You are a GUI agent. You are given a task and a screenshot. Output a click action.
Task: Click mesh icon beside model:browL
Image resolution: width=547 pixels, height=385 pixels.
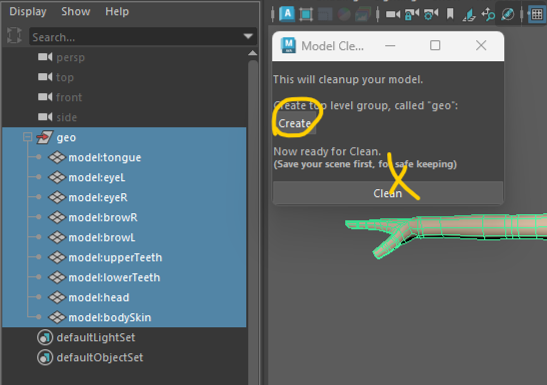tap(57, 237)
